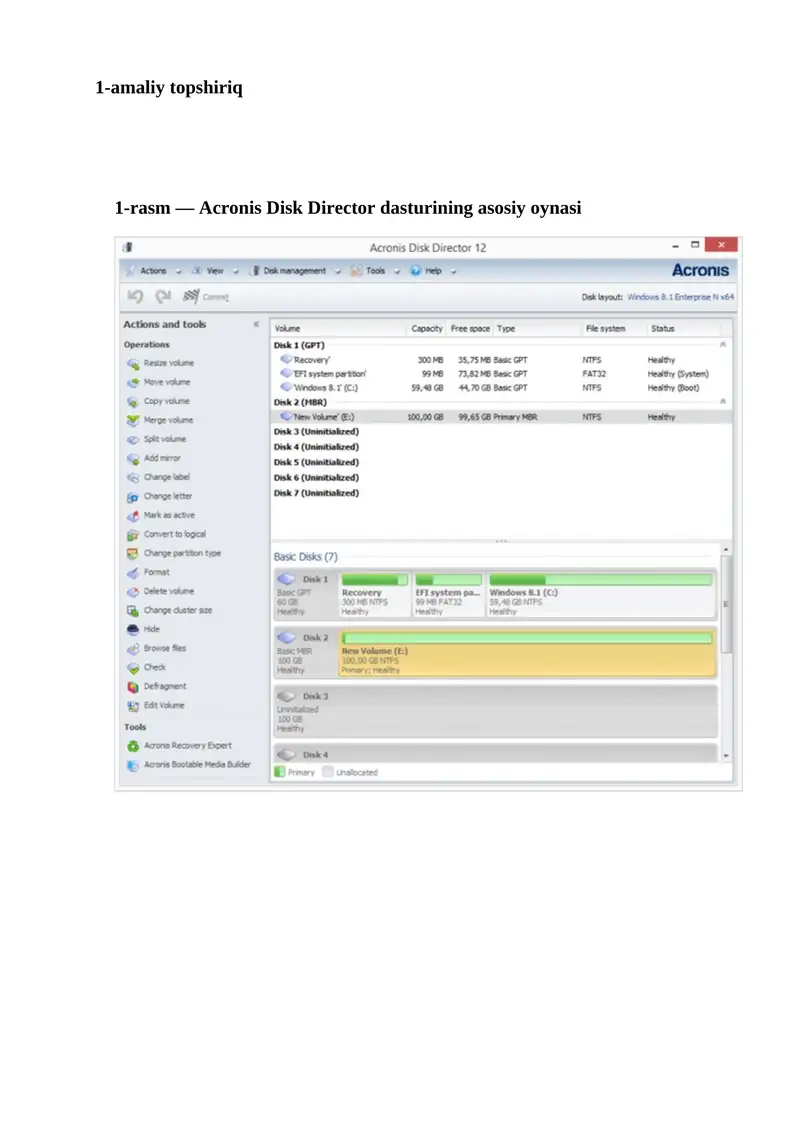Open the Windows 8.1 Enterprise N x64 disk layout link
Image resolution: width=800 pixels, height=1131 pixels.
point(680,297)
